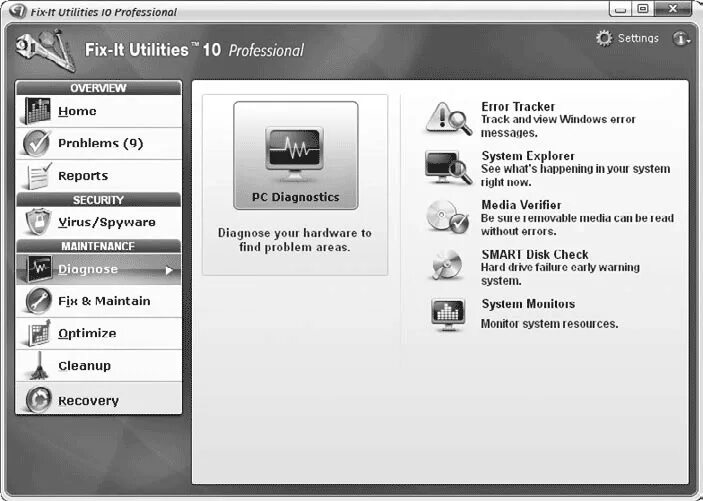Viewport: 703px width, 501px height.
Task: Select the Cleanup menu item
Action: pyautogui.click(x=99, y=366)
